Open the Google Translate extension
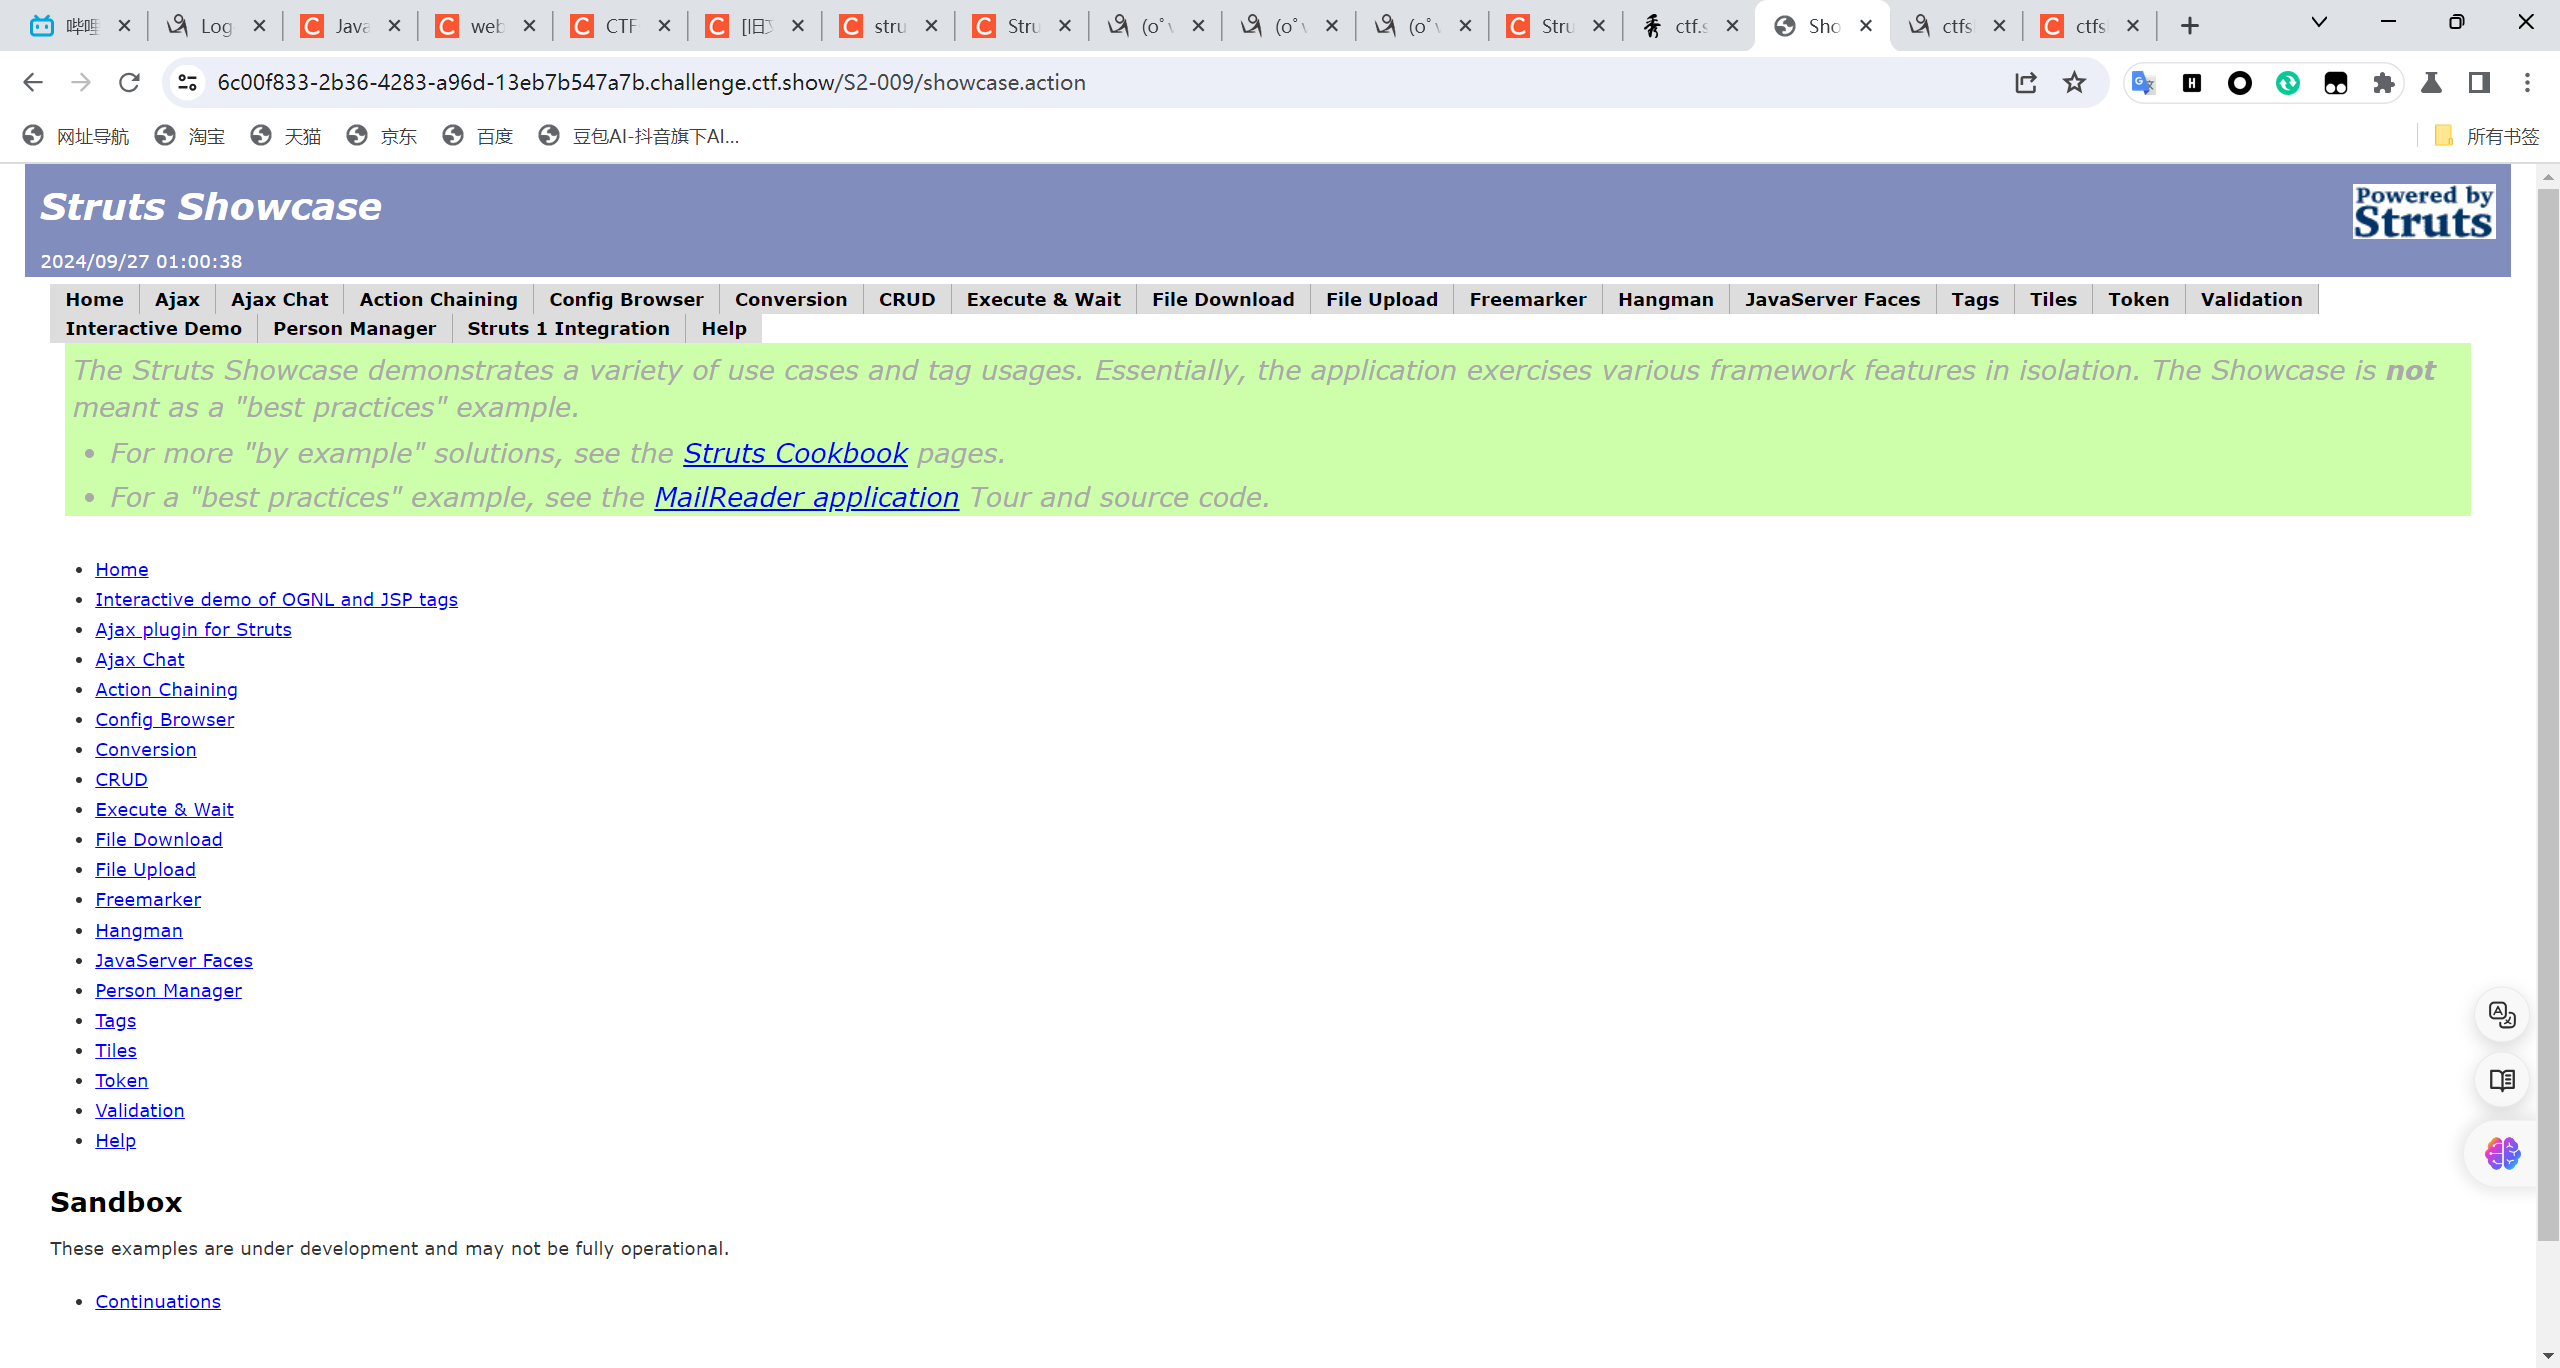Viewport: 2560px width, 1368px height. coord(2143,83)
